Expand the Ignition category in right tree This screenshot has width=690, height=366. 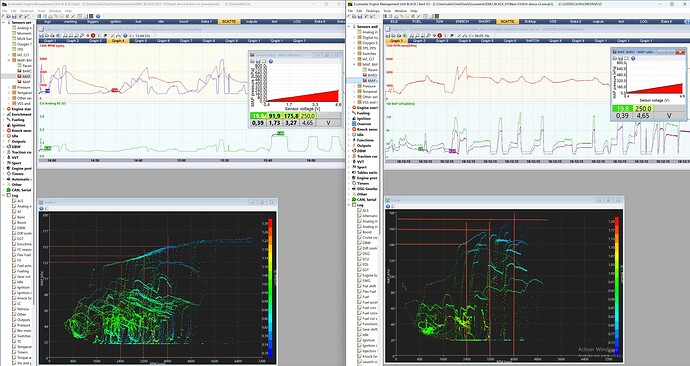click(349, 119)
